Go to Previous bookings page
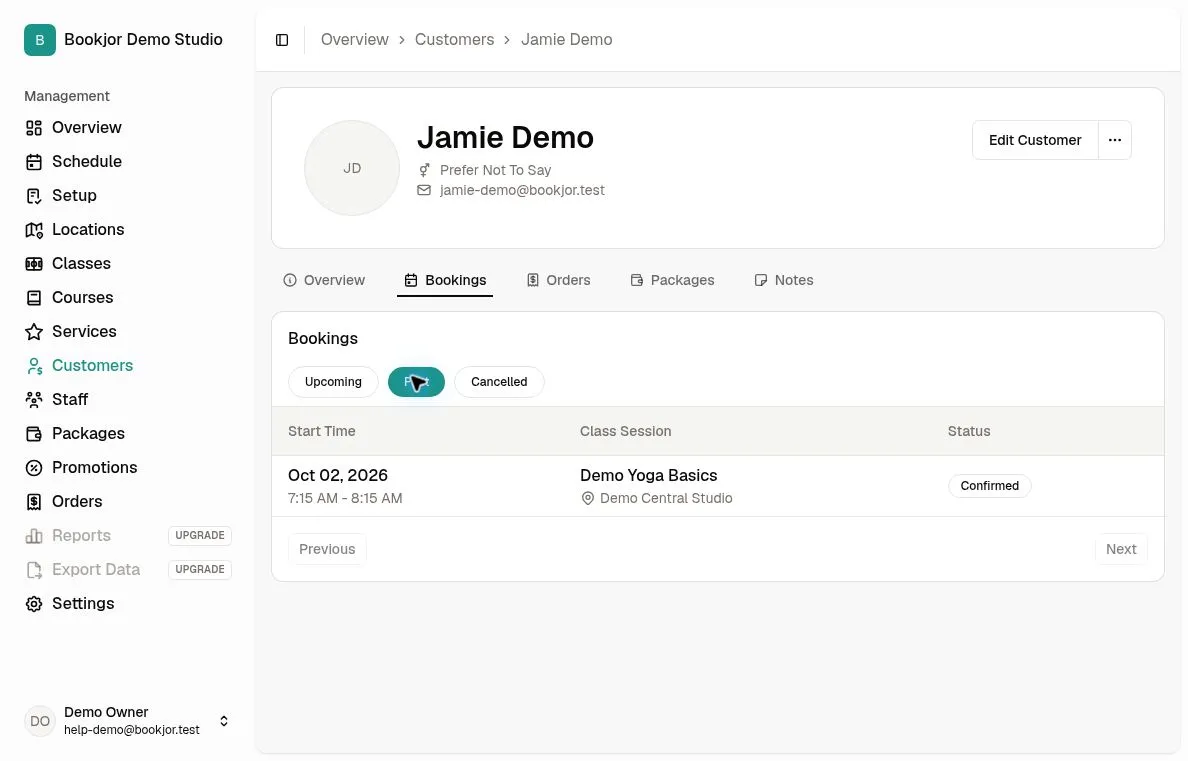Screen dimensions: 1188x761 (x=327, y=550)
